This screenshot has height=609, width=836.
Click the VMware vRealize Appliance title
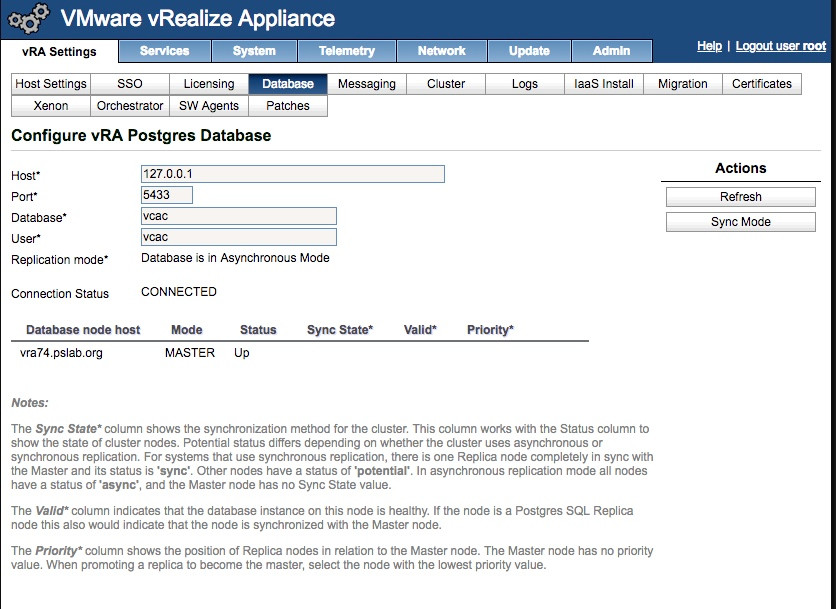tap(198, 19)
